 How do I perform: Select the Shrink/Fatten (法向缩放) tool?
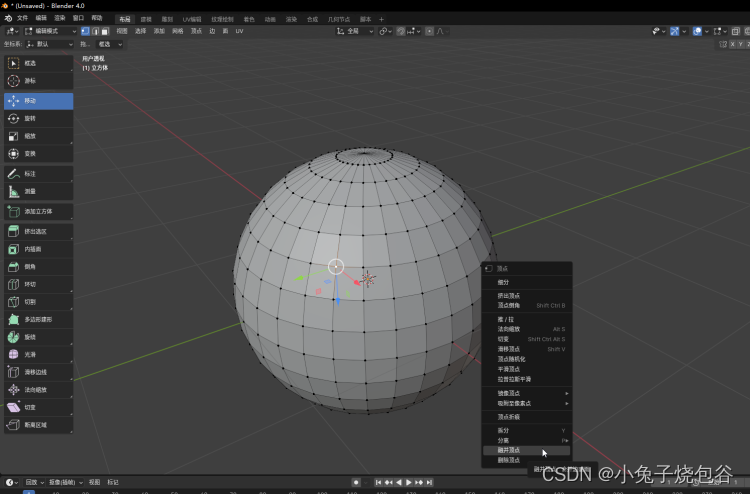pyautogui.click(x=38, y=390)
